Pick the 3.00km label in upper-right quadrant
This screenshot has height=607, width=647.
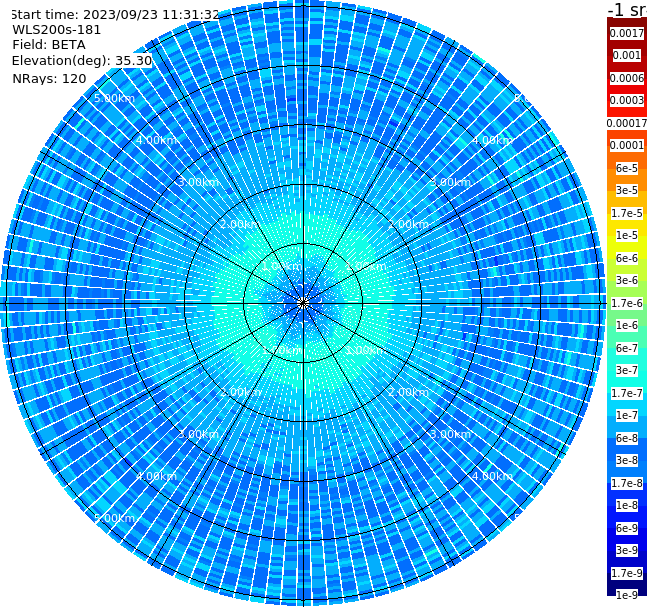click(450, 182)
